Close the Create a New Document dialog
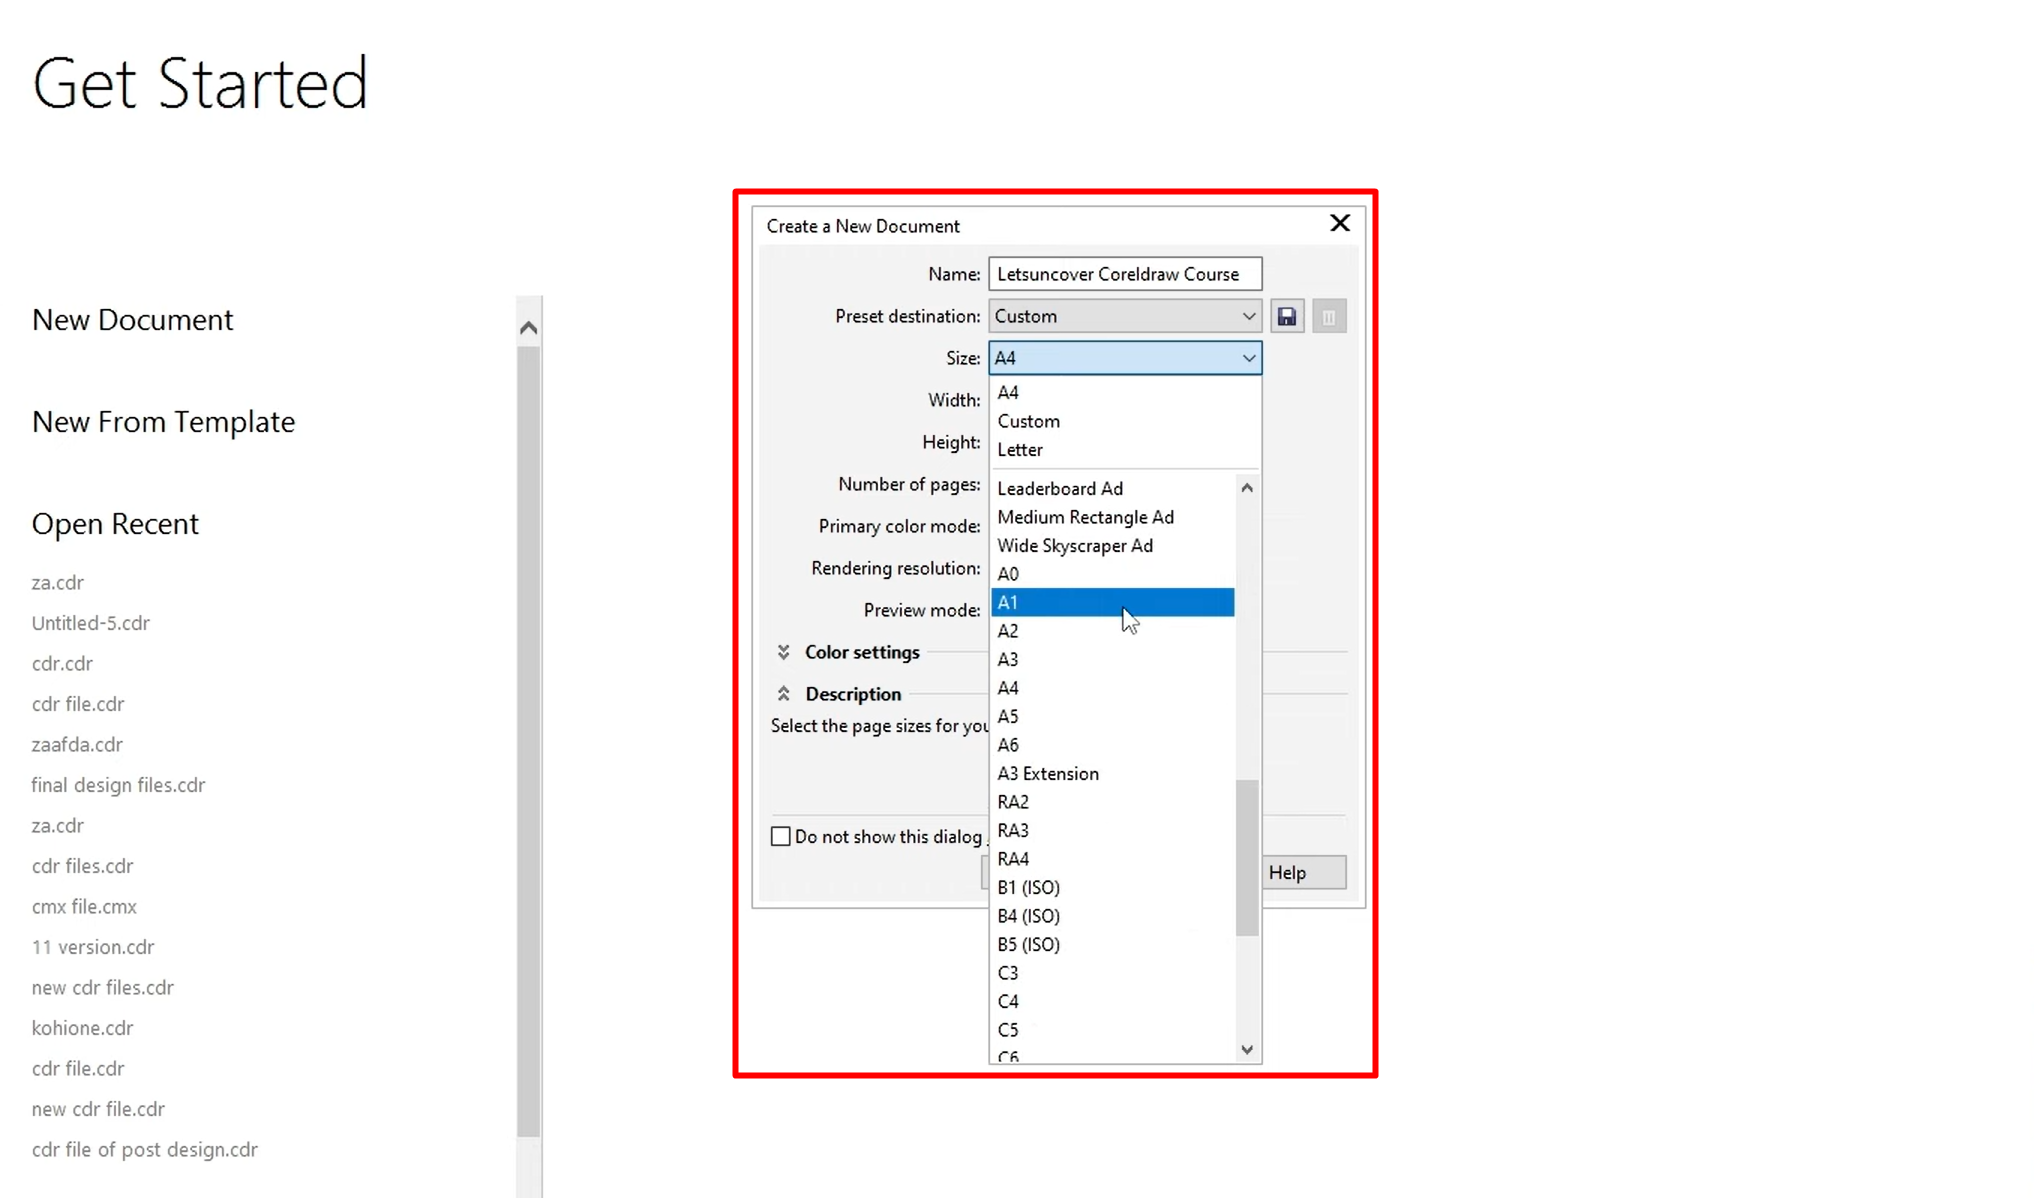Screen dimensions: 2034x1198 [1339, 223]
